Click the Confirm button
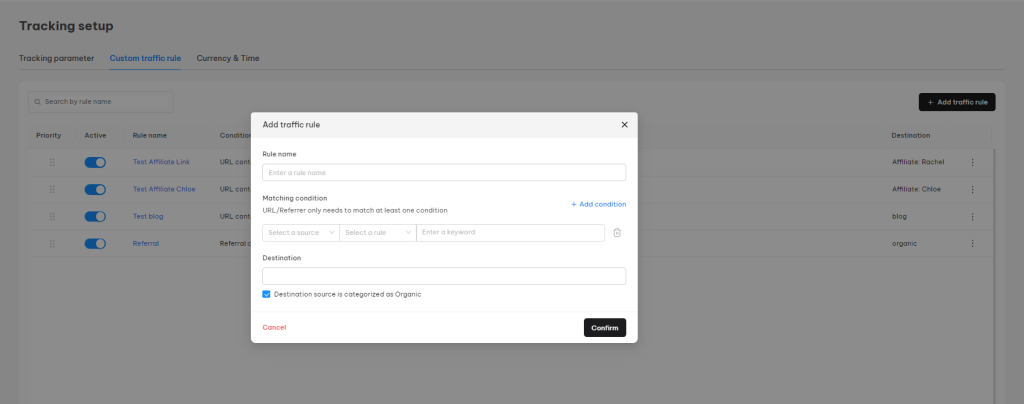The height and width of the screenshot is (404, 1024). tap(605, 328)
